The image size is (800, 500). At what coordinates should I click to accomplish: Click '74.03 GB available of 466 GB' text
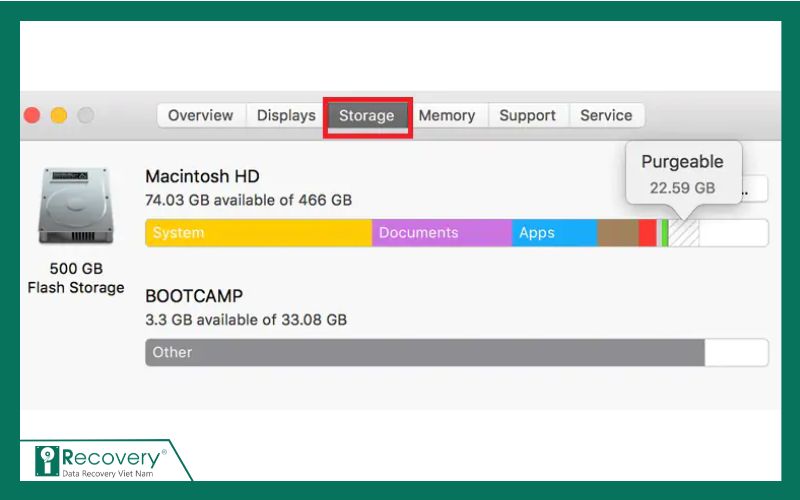248,200
